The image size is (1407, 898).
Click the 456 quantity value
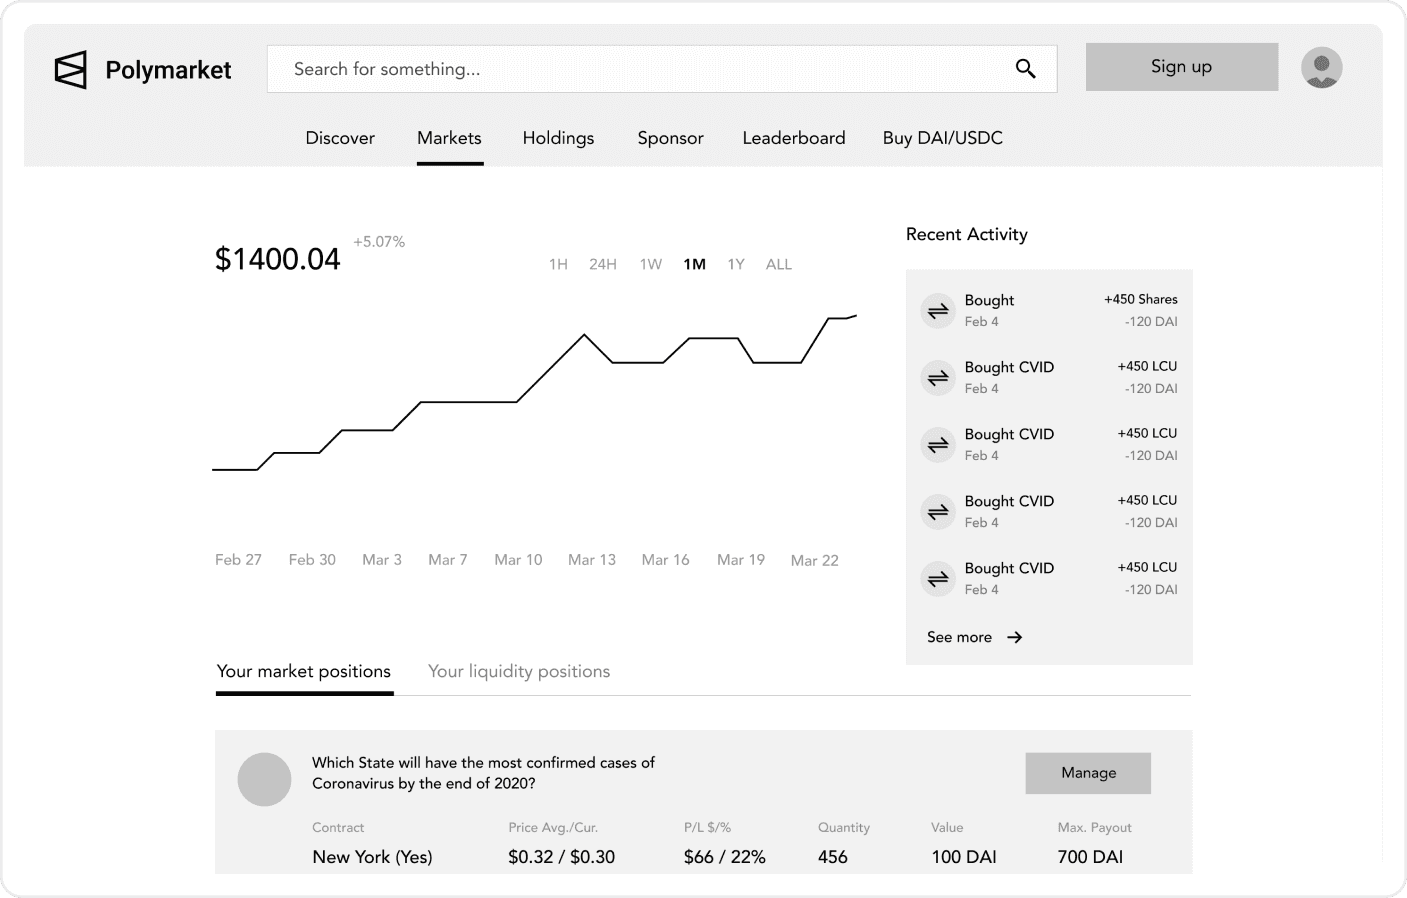(832, 857)
